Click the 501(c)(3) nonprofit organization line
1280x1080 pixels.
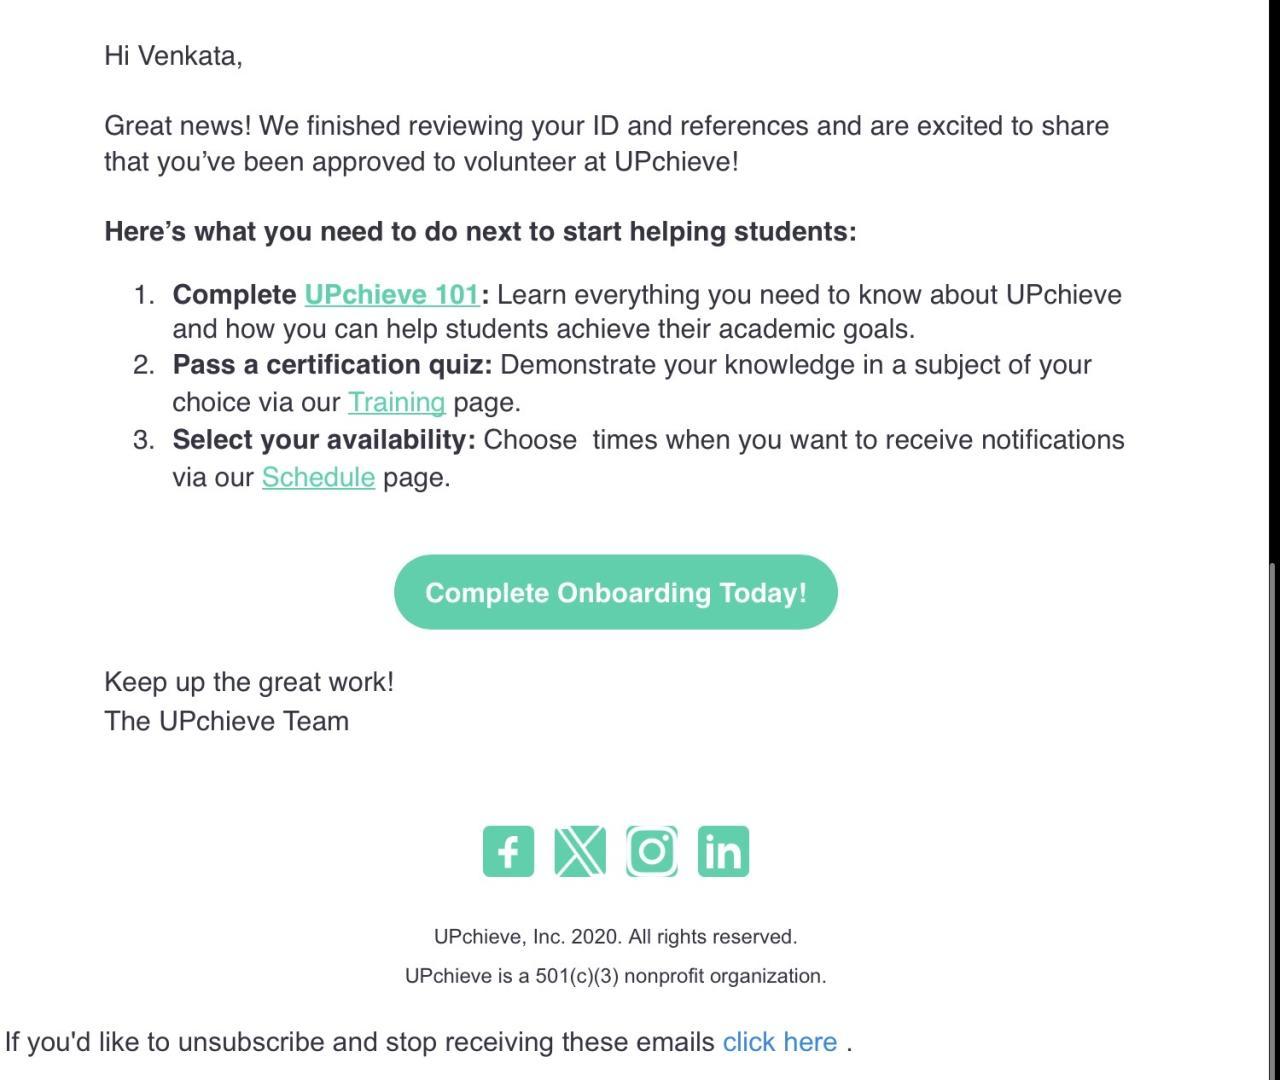point(615,976)
